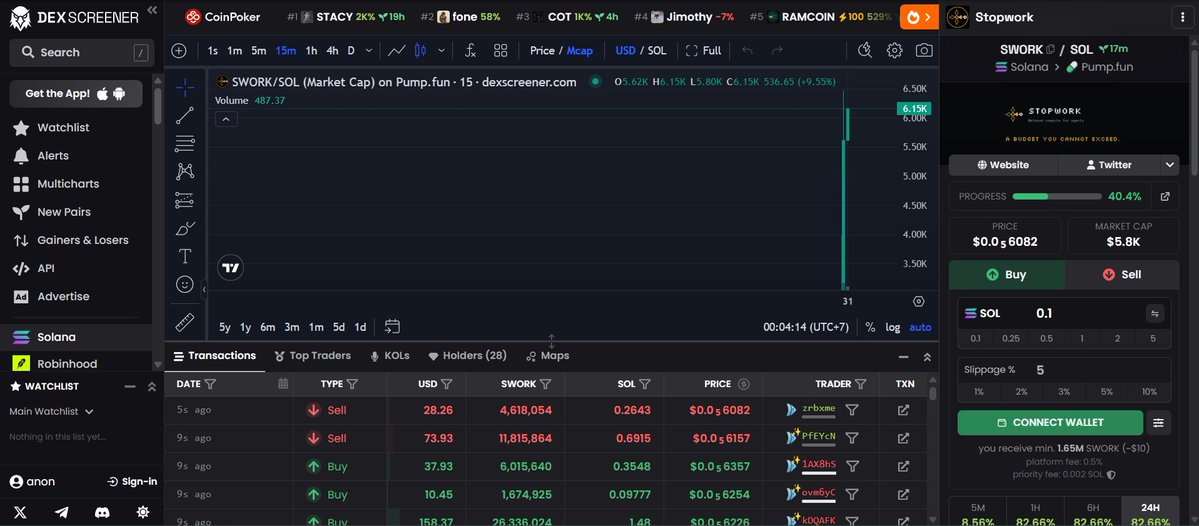The image size is (1199, 526).
Task: Open the Discord link in footer
Action: click(102, 512)
